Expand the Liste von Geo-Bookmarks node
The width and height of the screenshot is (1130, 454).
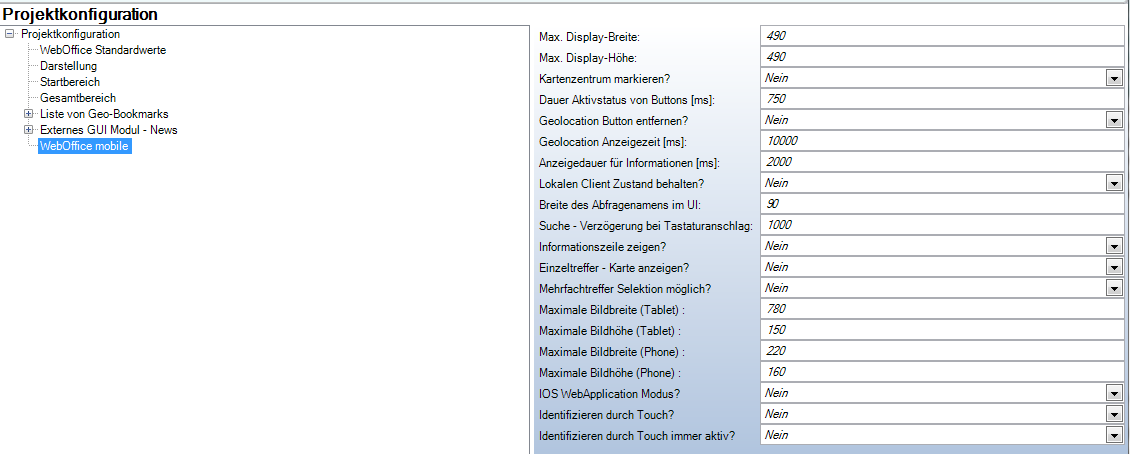pyautogui.click(x=29, y=114)
